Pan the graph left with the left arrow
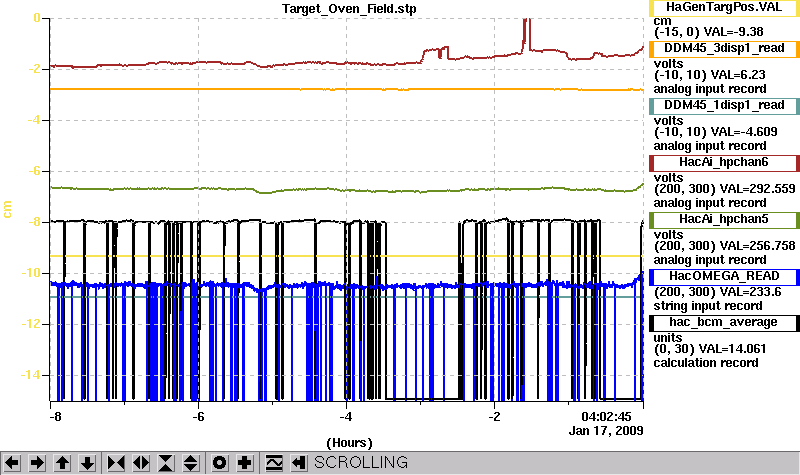This screenshot has width=800, height=475. (12, 463)
